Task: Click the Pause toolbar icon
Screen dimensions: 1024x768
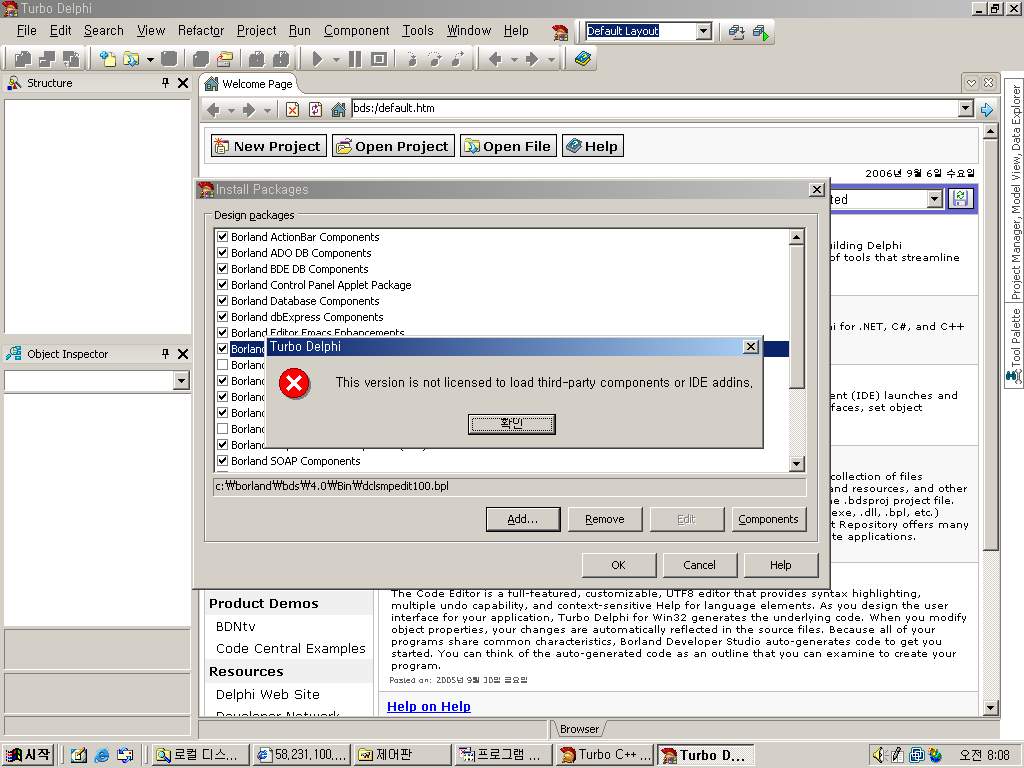Action: pyautogui.click(x=356, y=59)
